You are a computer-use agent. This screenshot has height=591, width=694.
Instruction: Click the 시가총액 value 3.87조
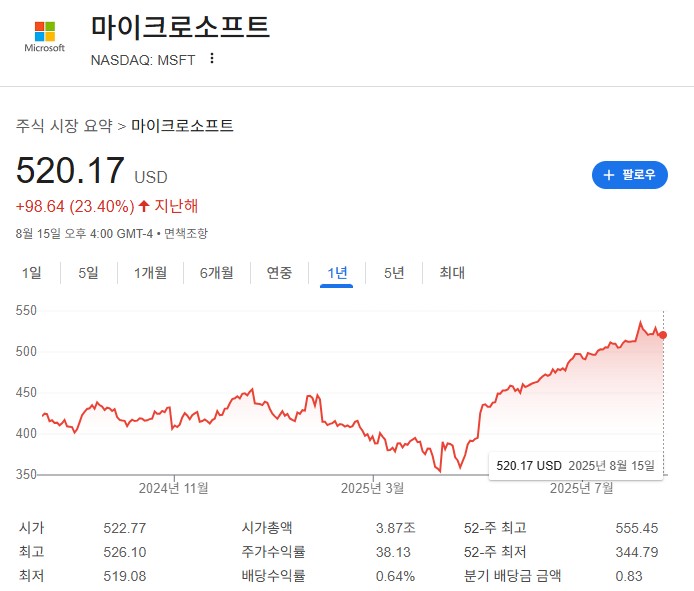click(396, 528)
